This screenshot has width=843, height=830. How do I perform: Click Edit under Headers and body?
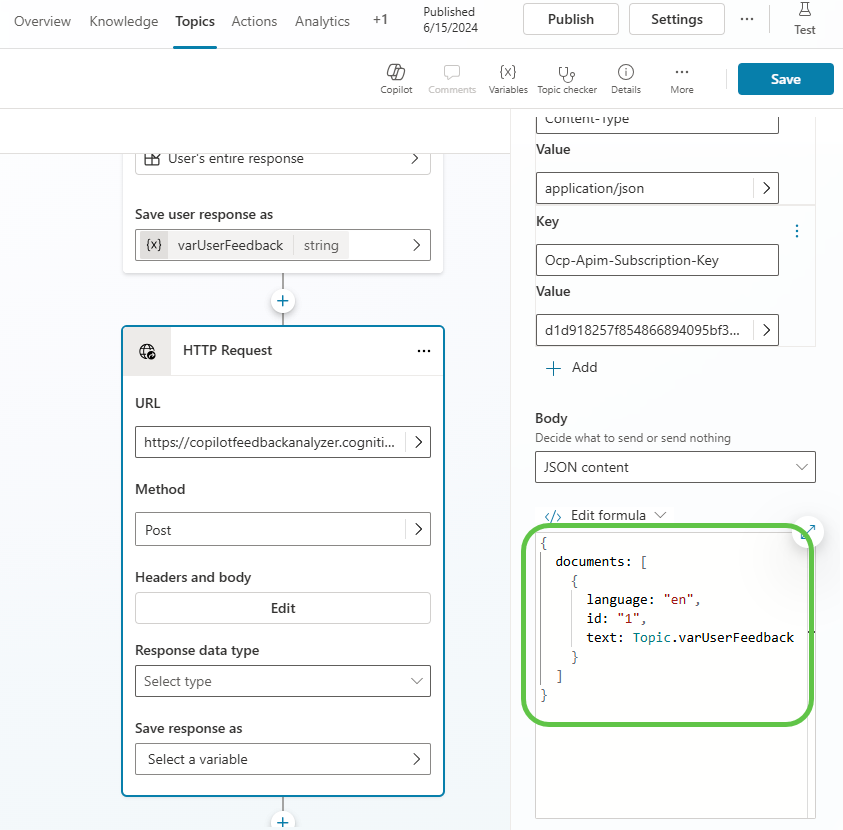click(x=283, y=608)
